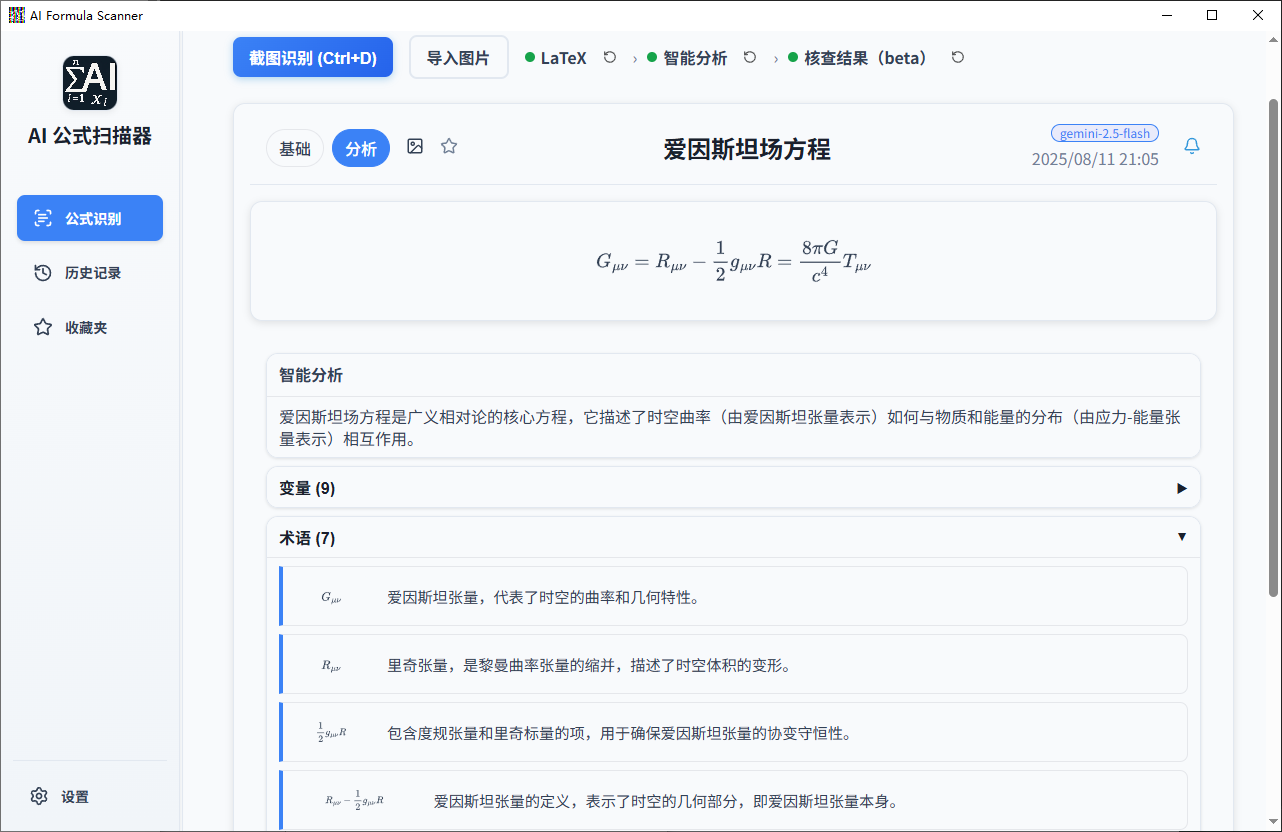
Task: Click the 公式识别 scan icon
Action: (x=43, y=218)
